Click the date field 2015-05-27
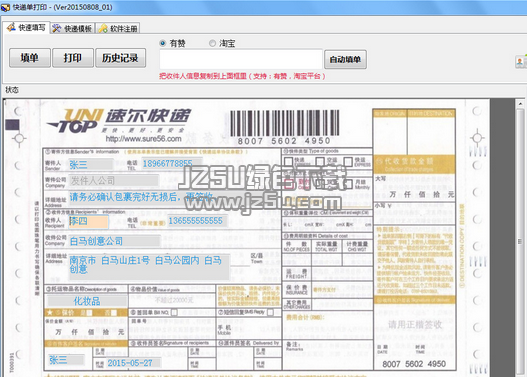 [133, 363]
